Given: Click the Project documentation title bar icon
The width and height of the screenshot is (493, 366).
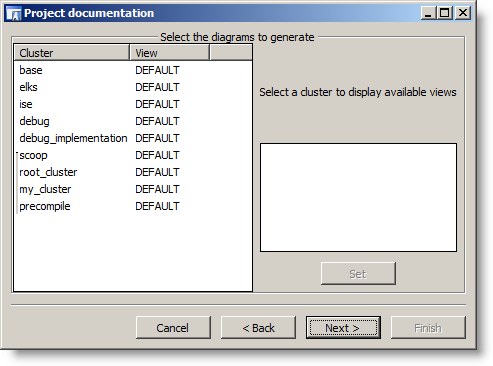Looking at the screenshot, I should pyautogui.click(x=14, y=13).
